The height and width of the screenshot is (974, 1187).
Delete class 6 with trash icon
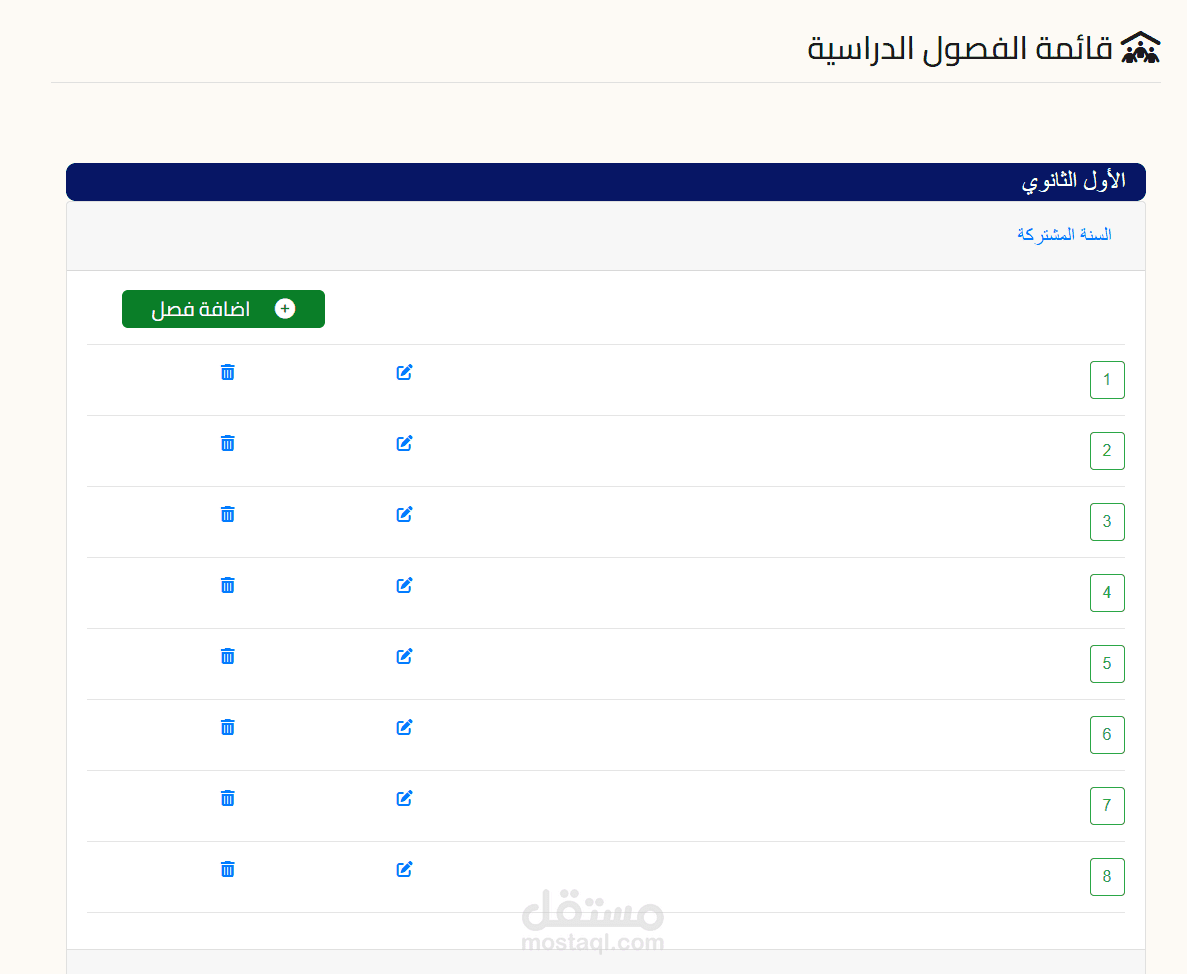pyautogui.click(x=227, y=727)
